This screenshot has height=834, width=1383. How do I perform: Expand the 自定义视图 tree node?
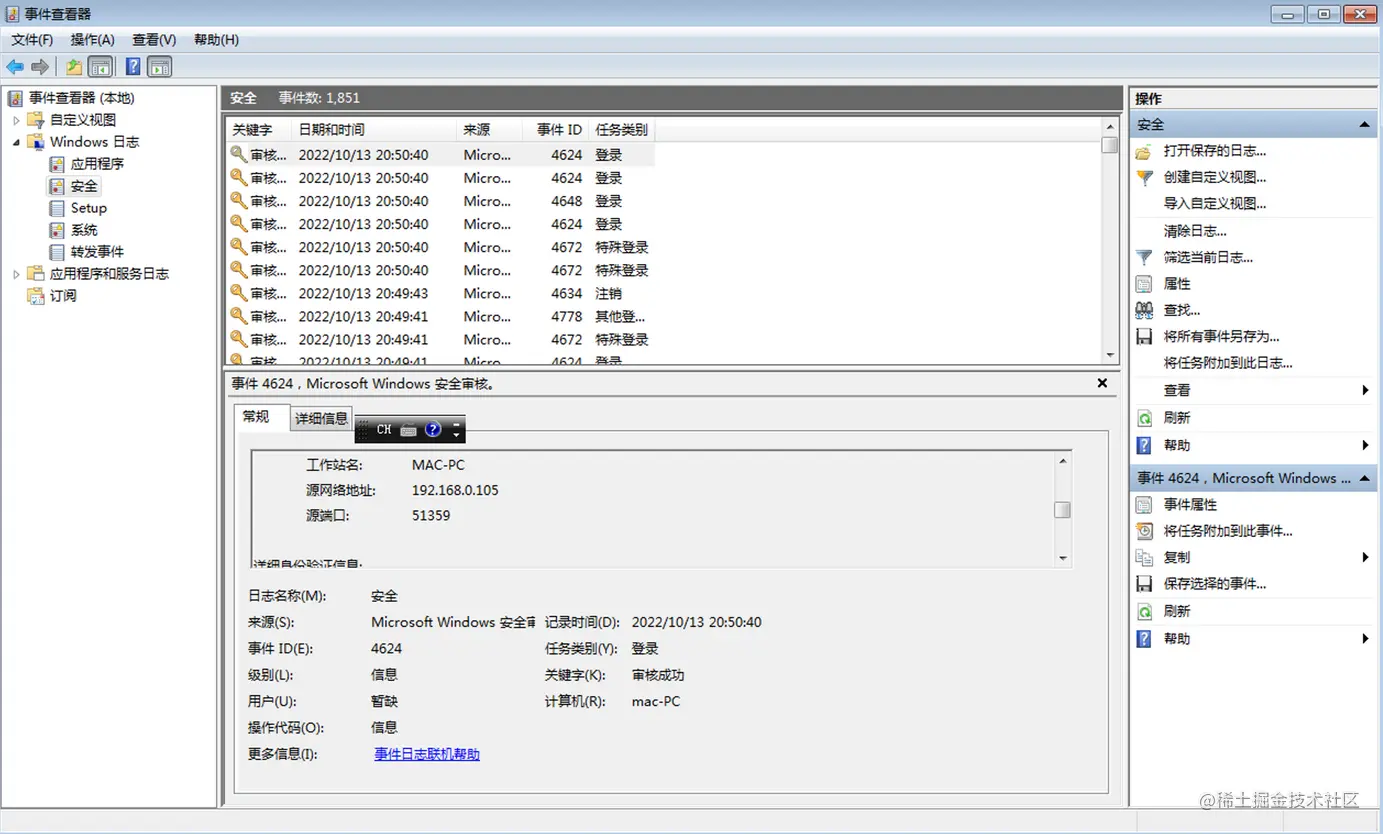pyautogui.click(x=16, y=120)
